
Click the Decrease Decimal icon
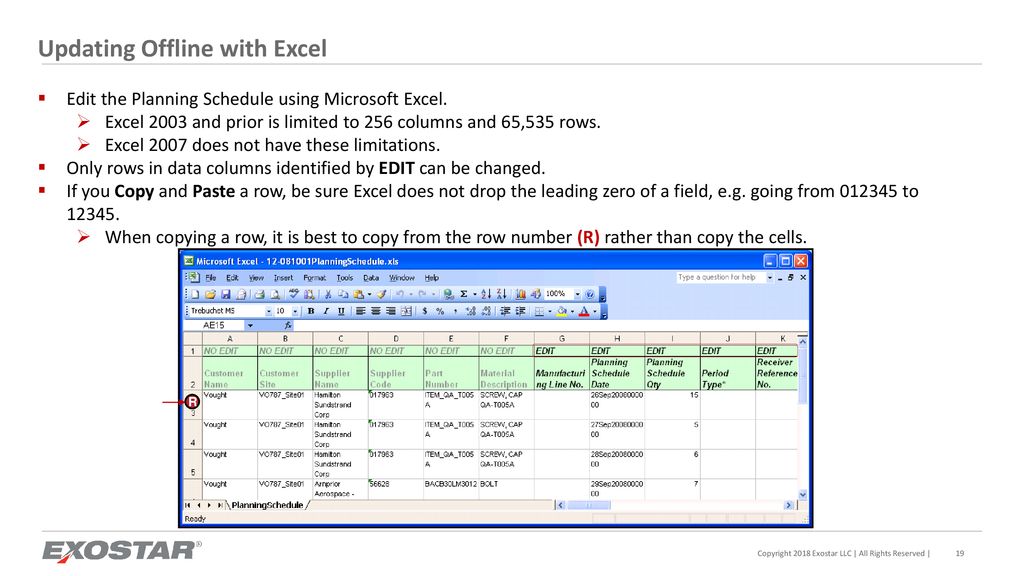click(x=486, y=311)
